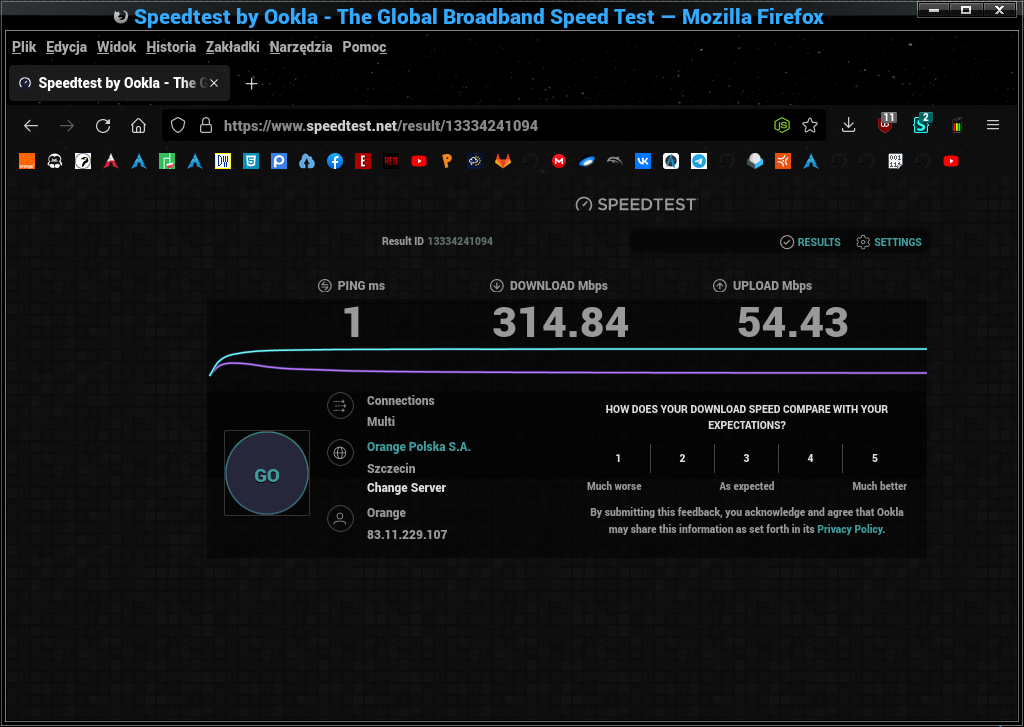Viewport: 1024px width, 727px height.
Task: Show site security info via padlock
Action: coord(206,125)
